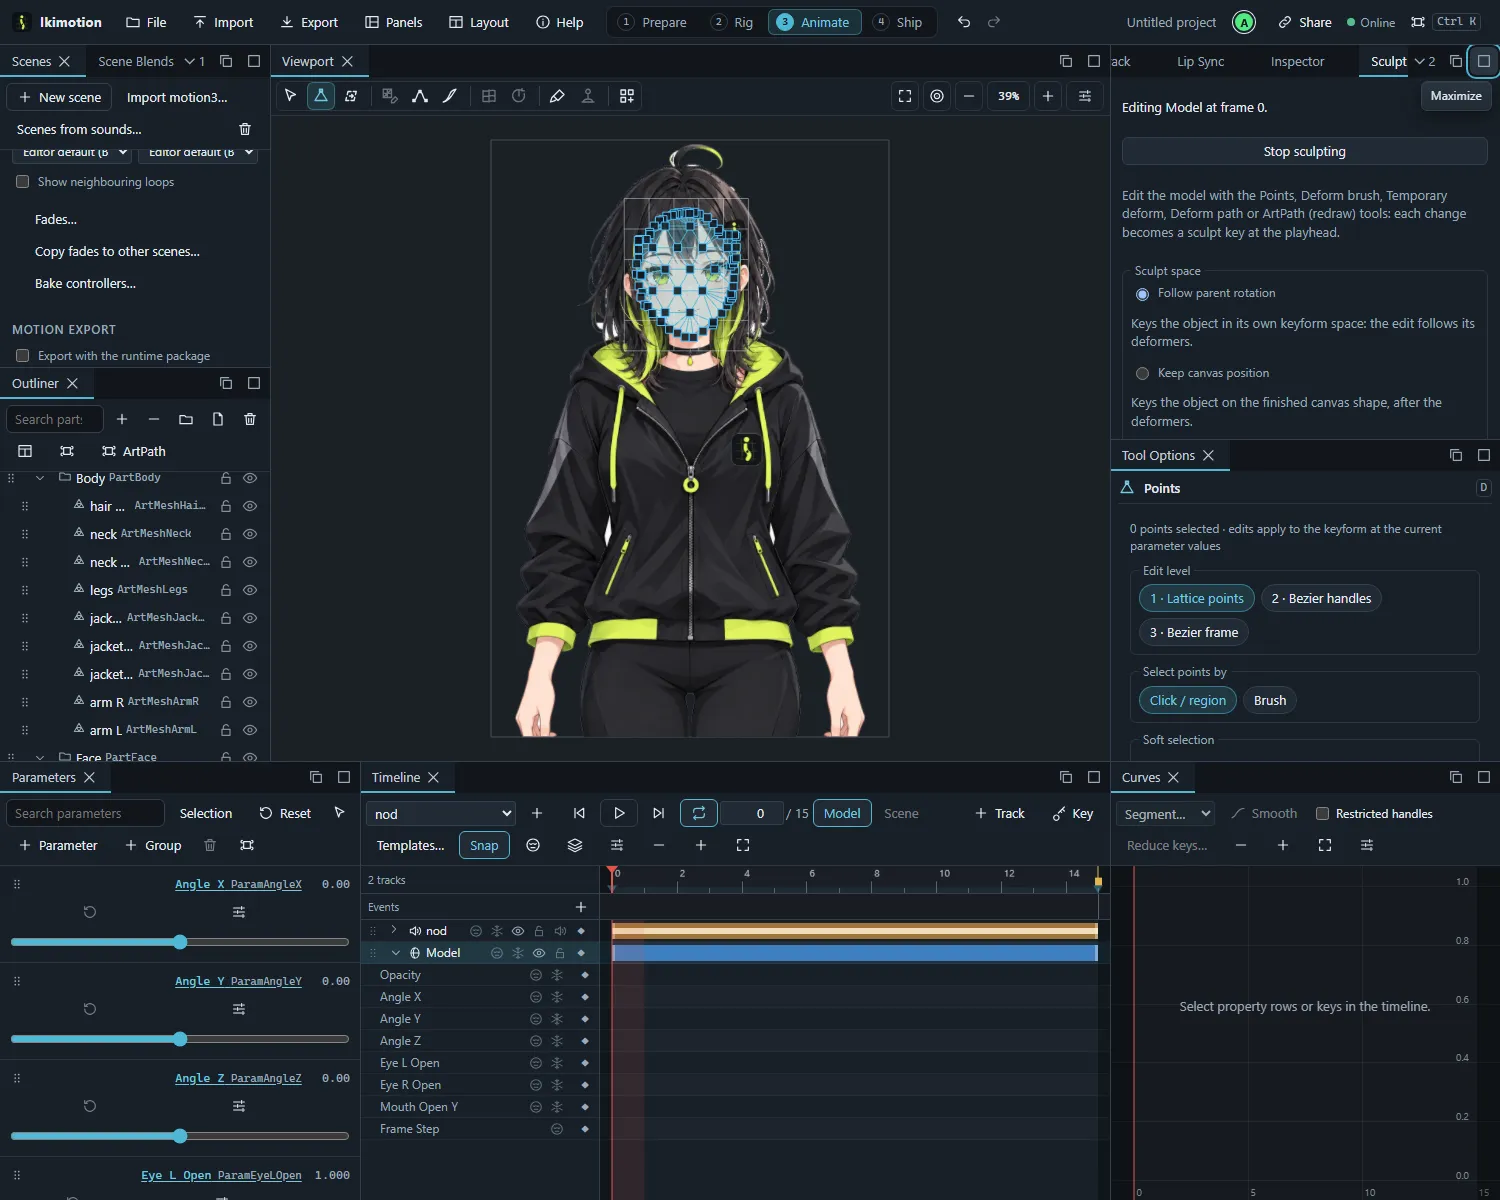This screenshot has height=1200, width=1500.
Task: Jump to the last frame in the Timeline
Action: click(658, 813)
